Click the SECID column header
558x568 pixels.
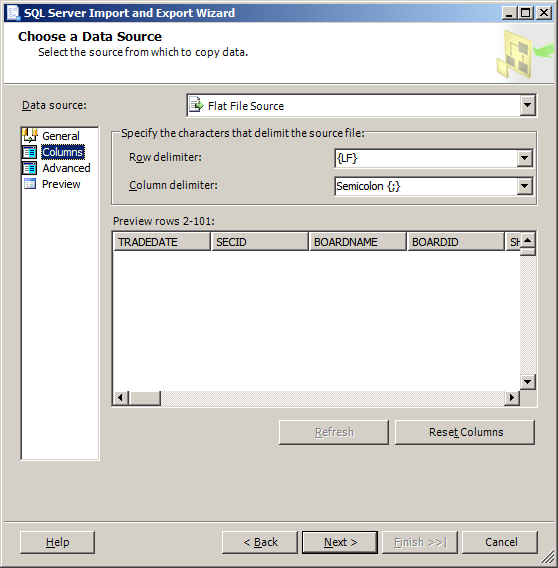point(260,242)
